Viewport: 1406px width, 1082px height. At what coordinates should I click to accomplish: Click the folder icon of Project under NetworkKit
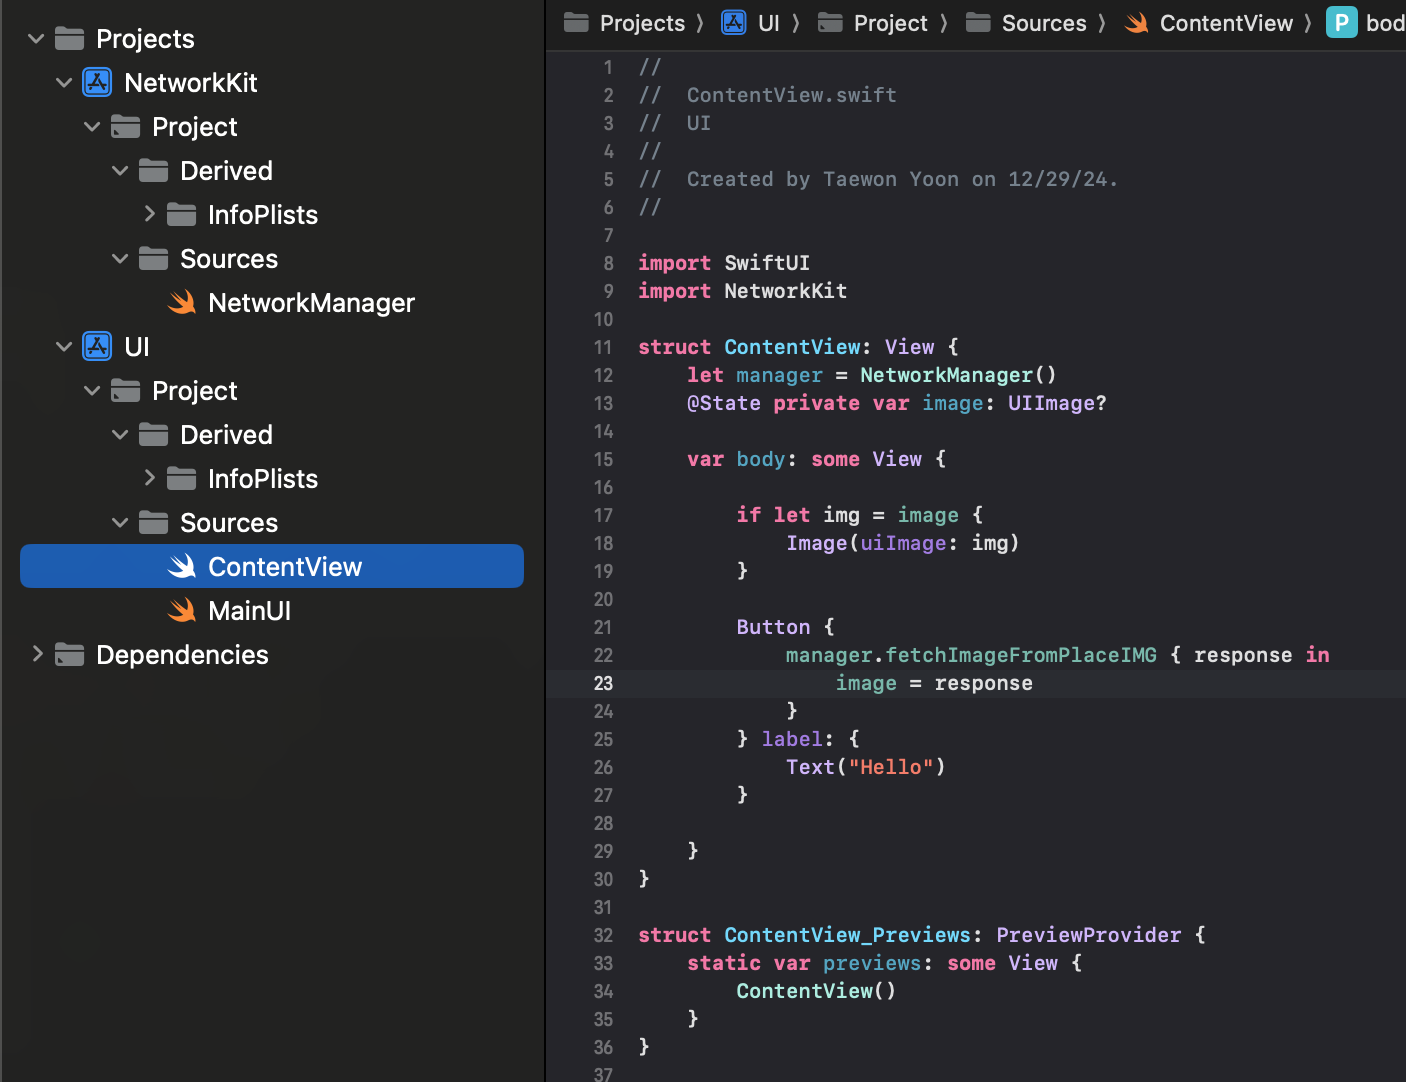[125, 127]
